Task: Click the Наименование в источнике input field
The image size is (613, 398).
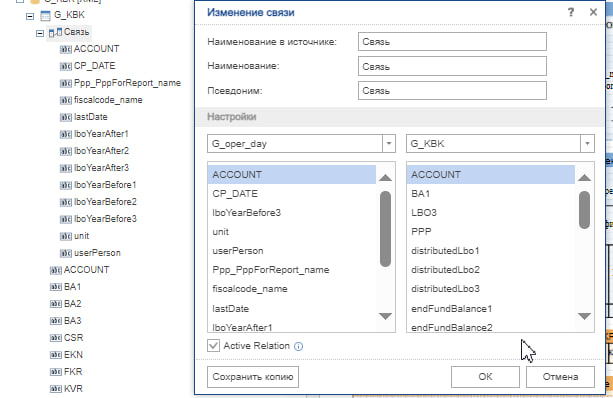Action: [x=452, y=41]
